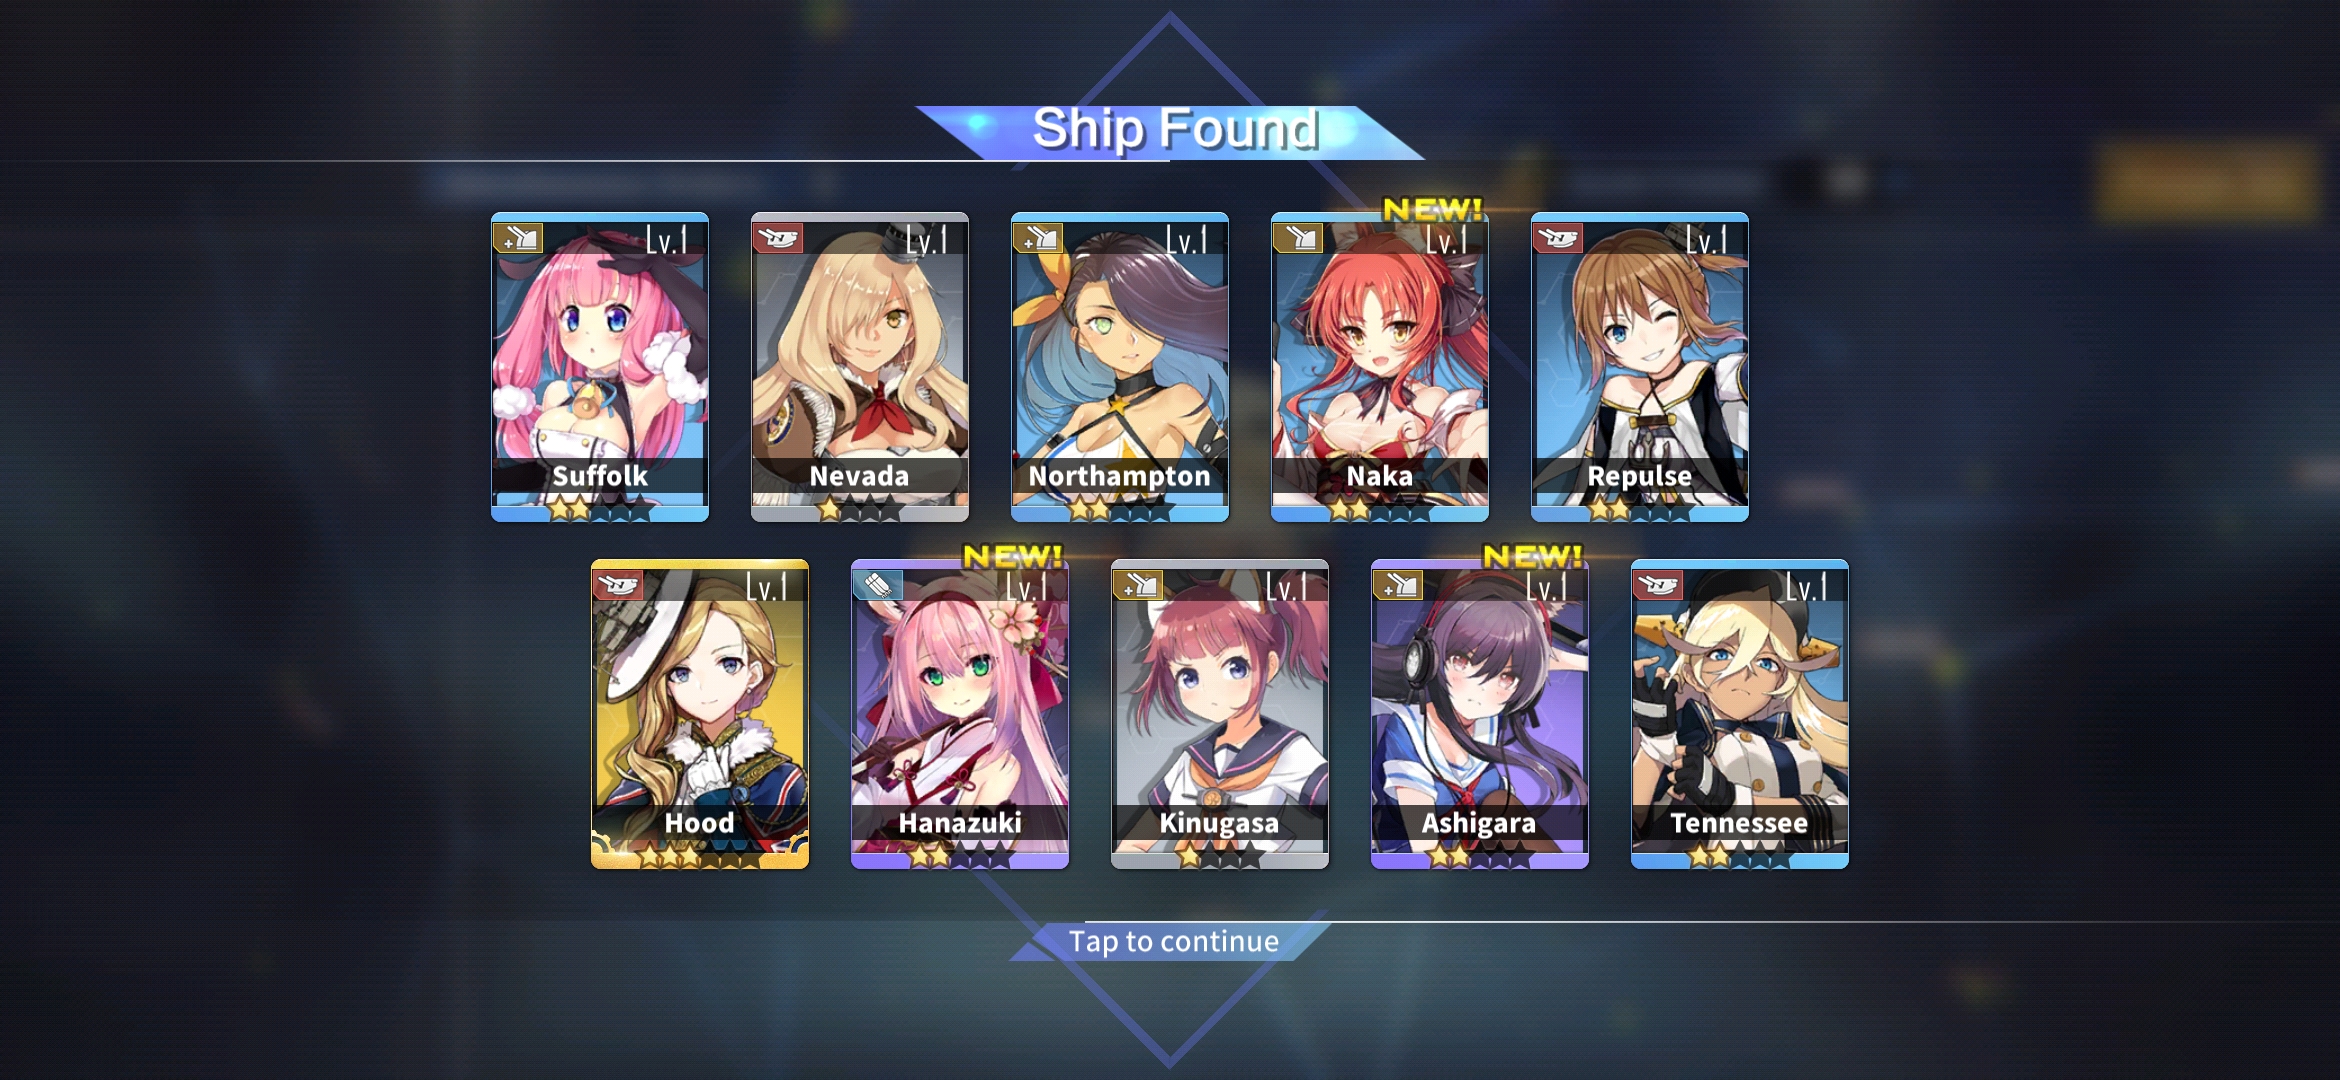Screen dimensions: 2340x1080
Task: Tap the 'Tap to continue' prompt
Action: [1174, 941]
